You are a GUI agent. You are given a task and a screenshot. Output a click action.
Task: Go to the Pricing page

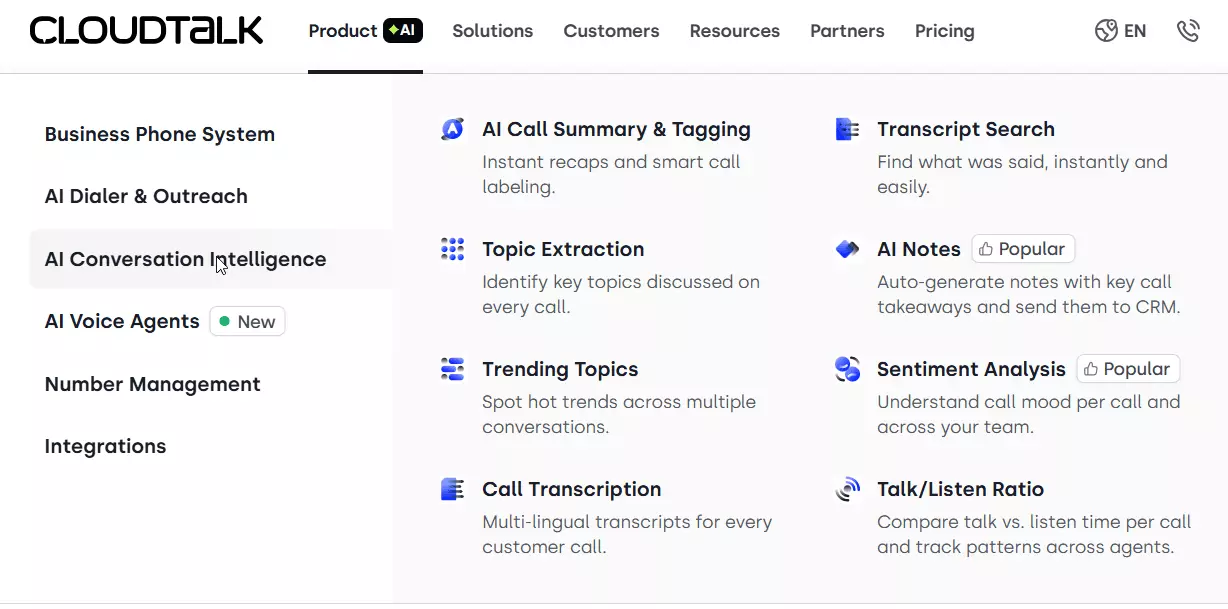point(944,31)
